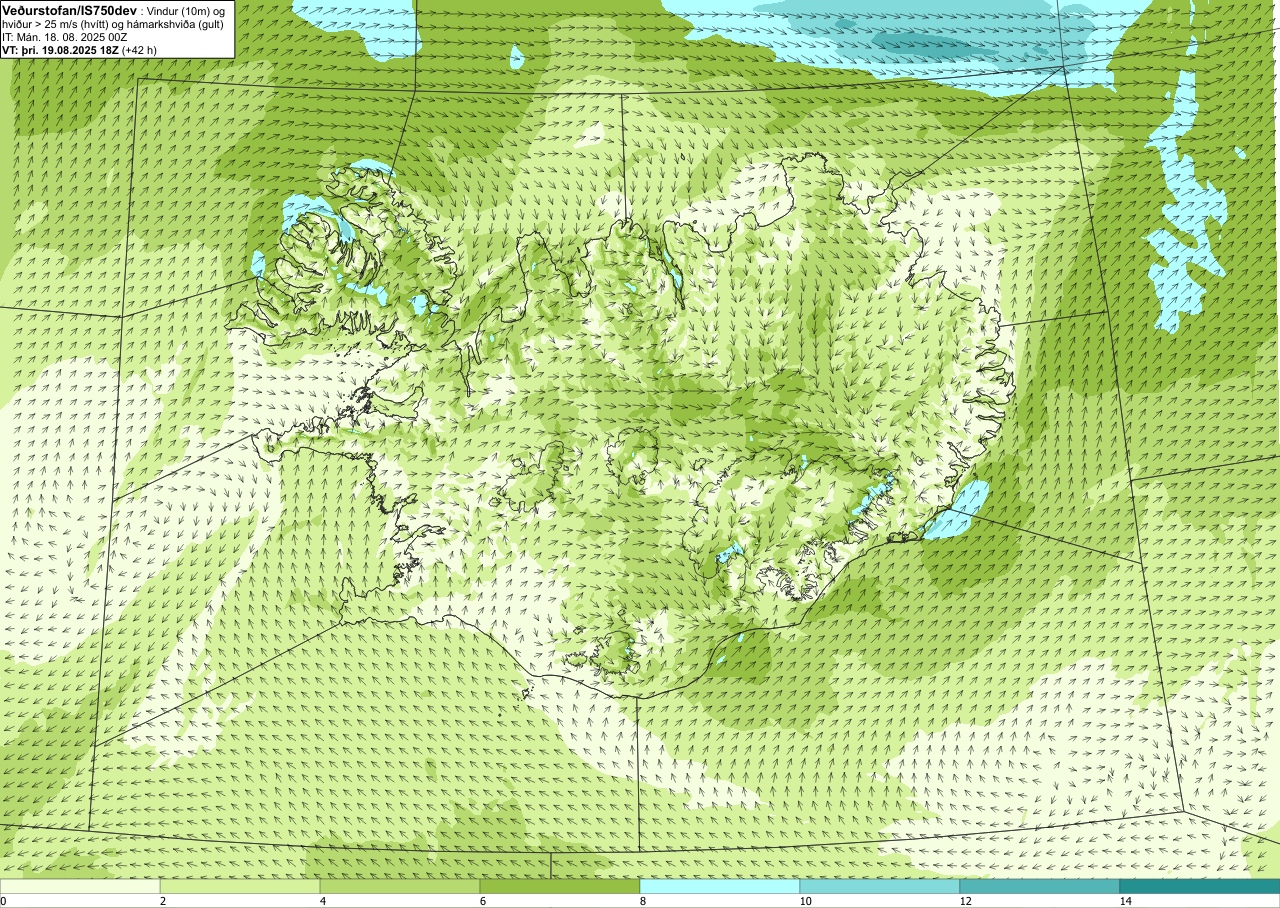
Task: Select the 'IT: Mán. 18. 08. 2025 00Z' line
Action: pos(64,36)
